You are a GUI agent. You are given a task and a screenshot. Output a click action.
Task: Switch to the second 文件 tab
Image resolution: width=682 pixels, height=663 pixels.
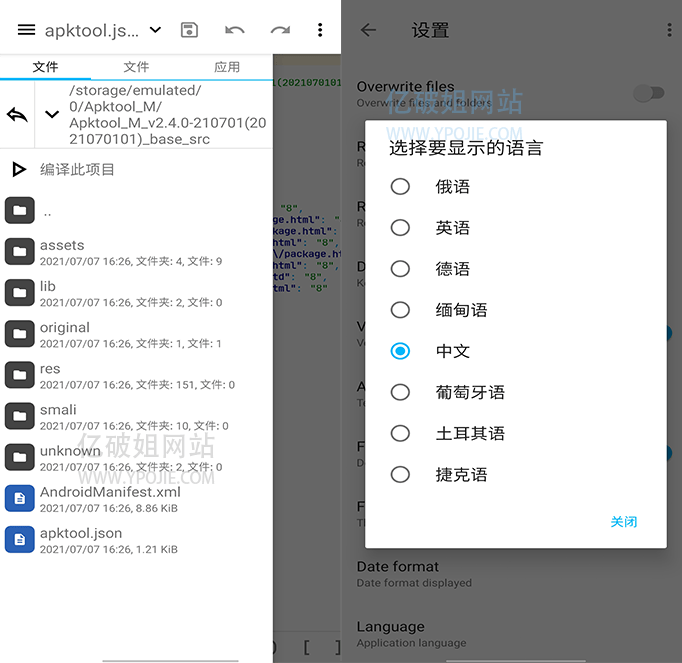136,67
